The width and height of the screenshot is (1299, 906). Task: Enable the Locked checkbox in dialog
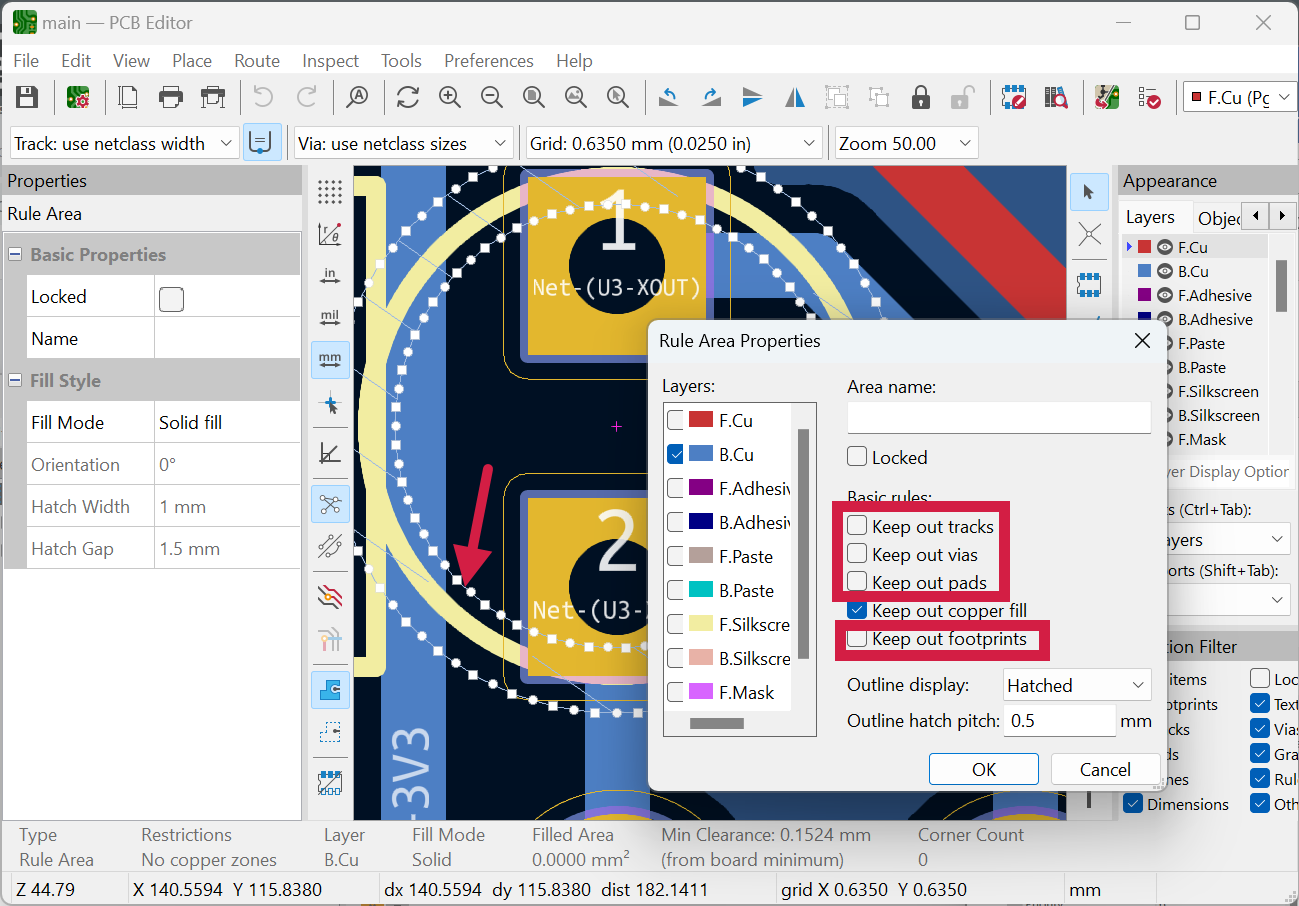click(x=857, y=457)
